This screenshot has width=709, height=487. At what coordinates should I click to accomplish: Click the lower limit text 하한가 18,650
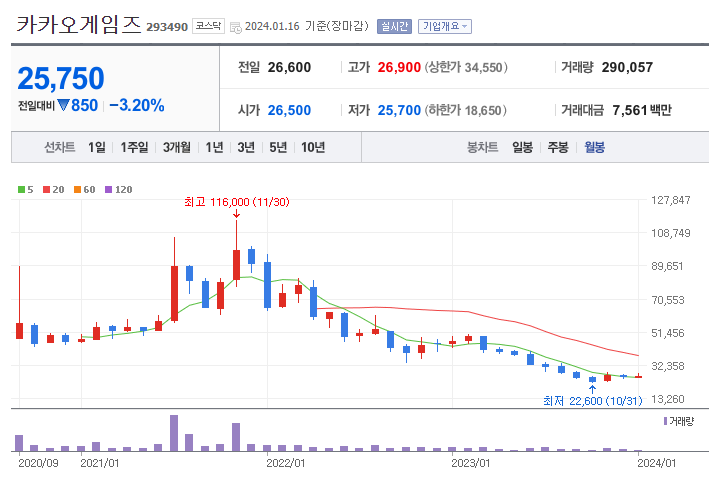(x=465, y=110)
